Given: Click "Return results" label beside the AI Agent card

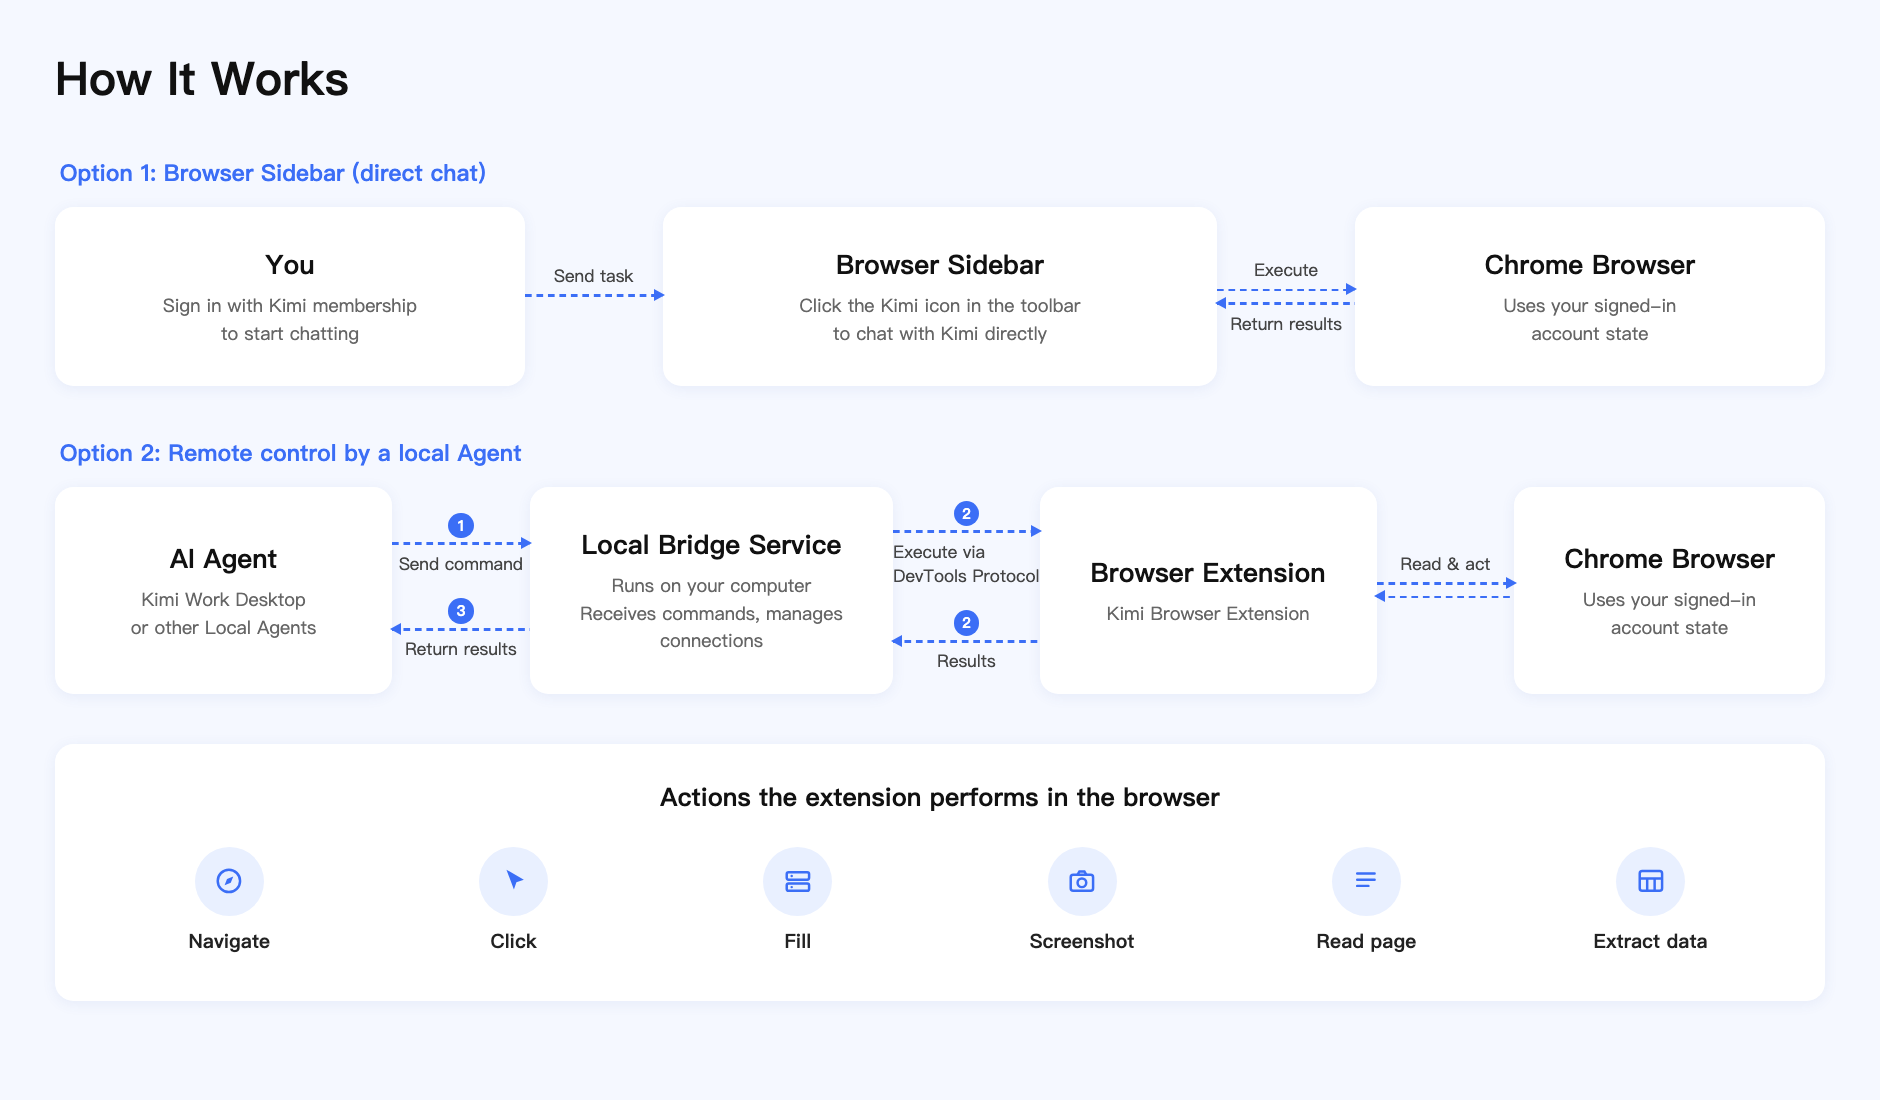Looking at the screenshot, I should pos(461,649).
